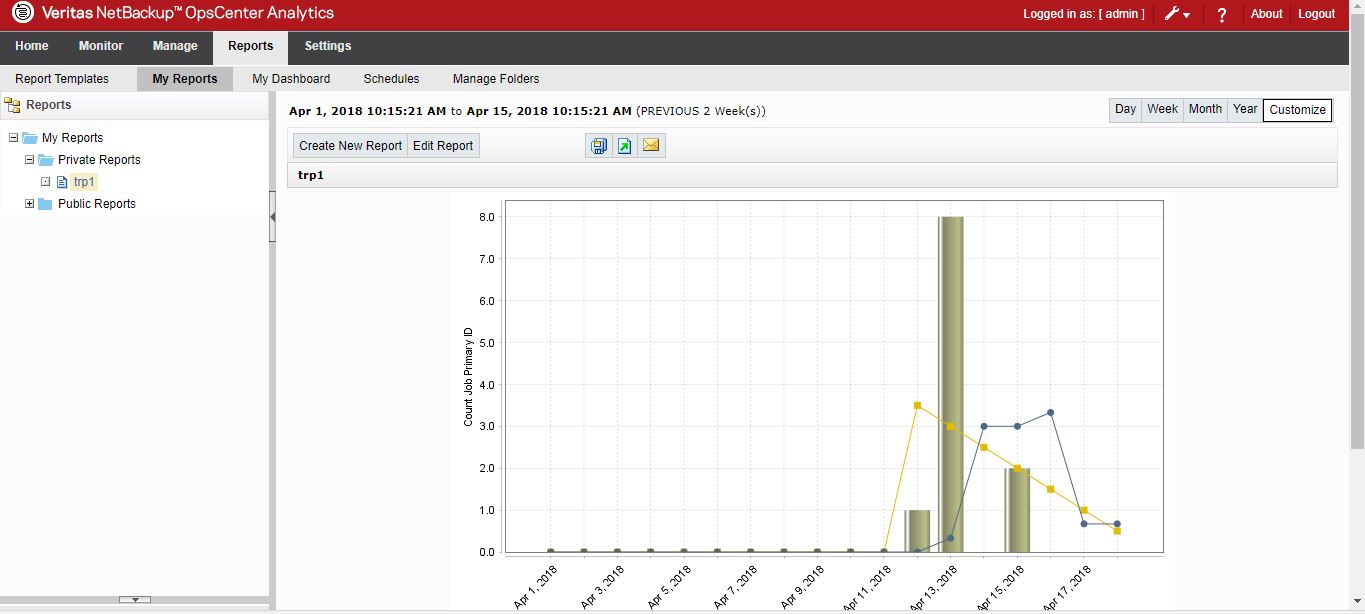Open the export report icon
The height and width of the screenshot is (614, 1365).
[625, 145]
